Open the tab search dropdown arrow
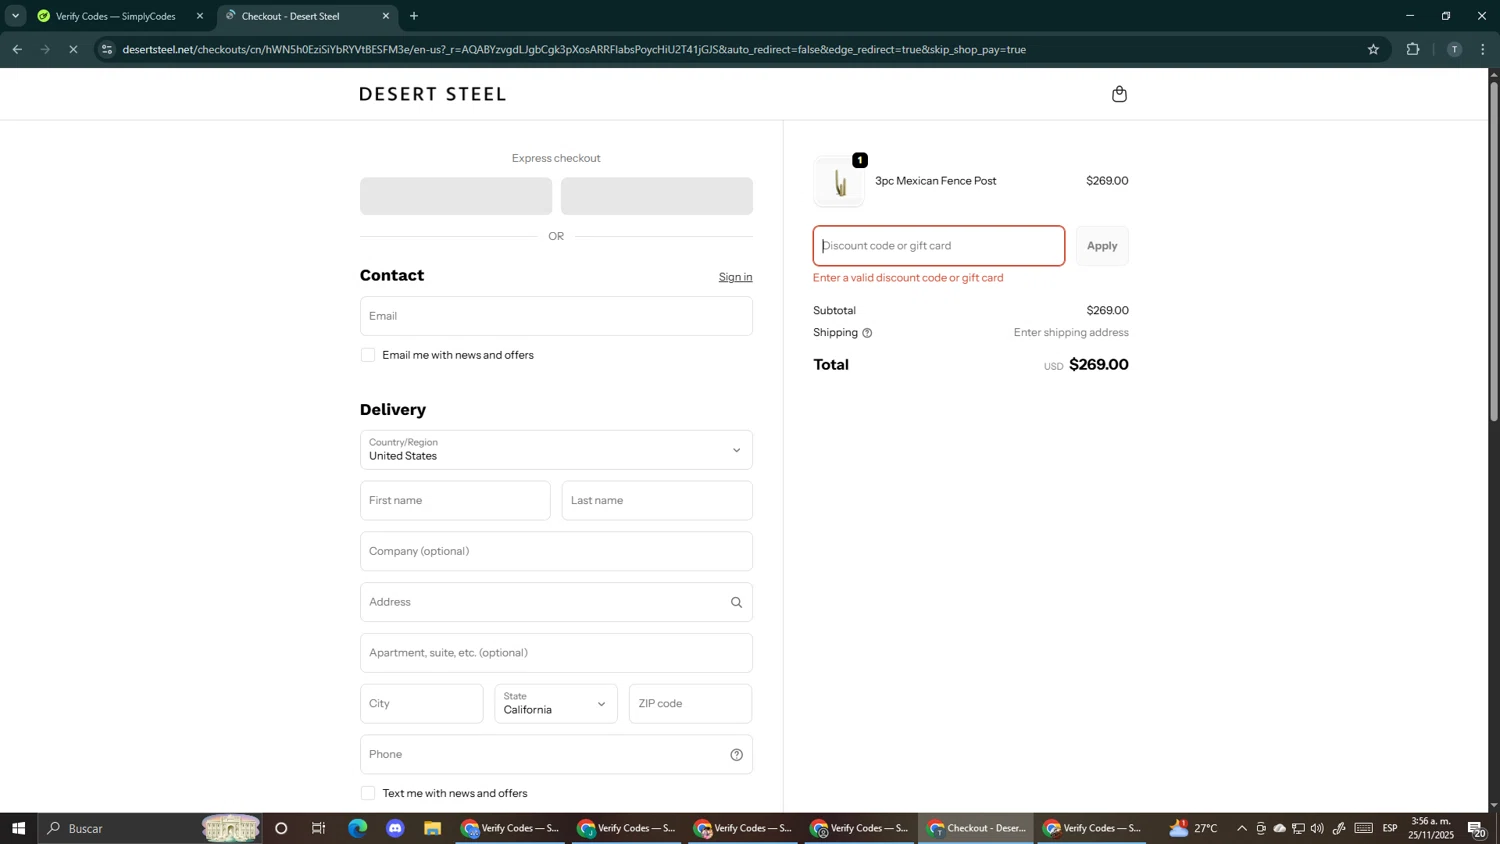This screenshot has height=844, width=1500. [15, 16]
